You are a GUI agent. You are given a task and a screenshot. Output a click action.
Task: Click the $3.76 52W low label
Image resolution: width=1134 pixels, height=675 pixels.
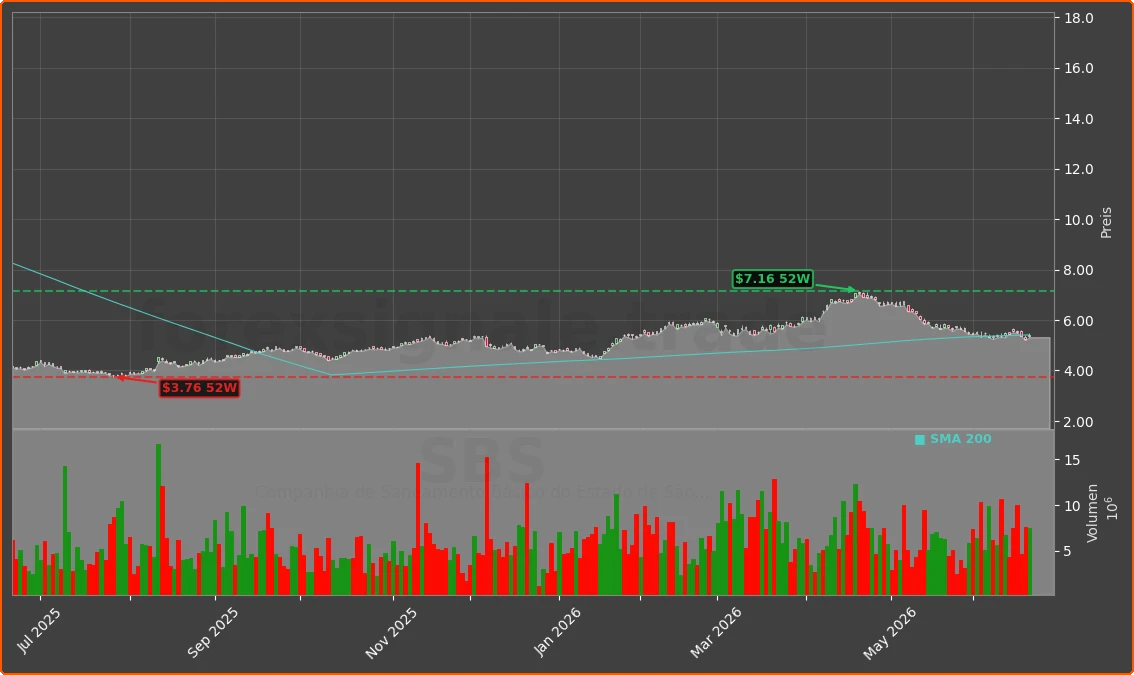(x=200, y=388)
